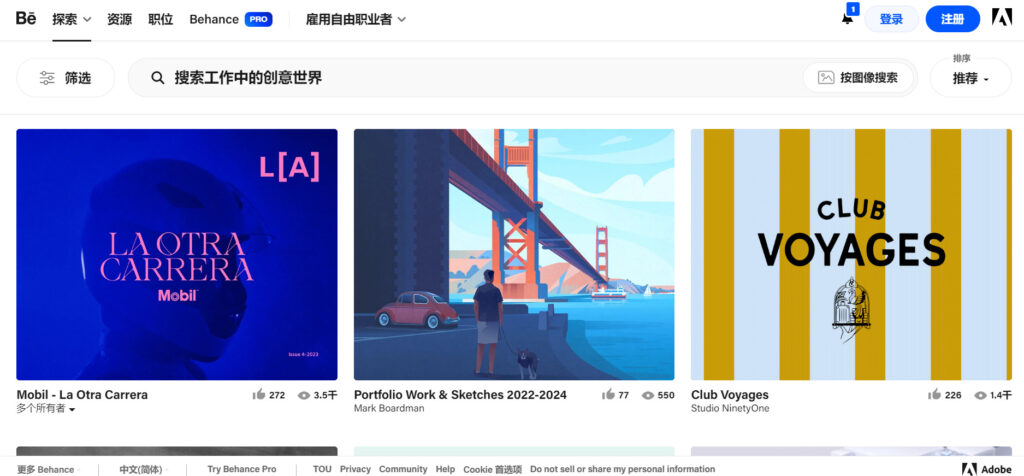Image resolution: width=1024 pixels, height=476 pixels.
Task: Click the image icon in the image-search button
Action: point(825,78)
